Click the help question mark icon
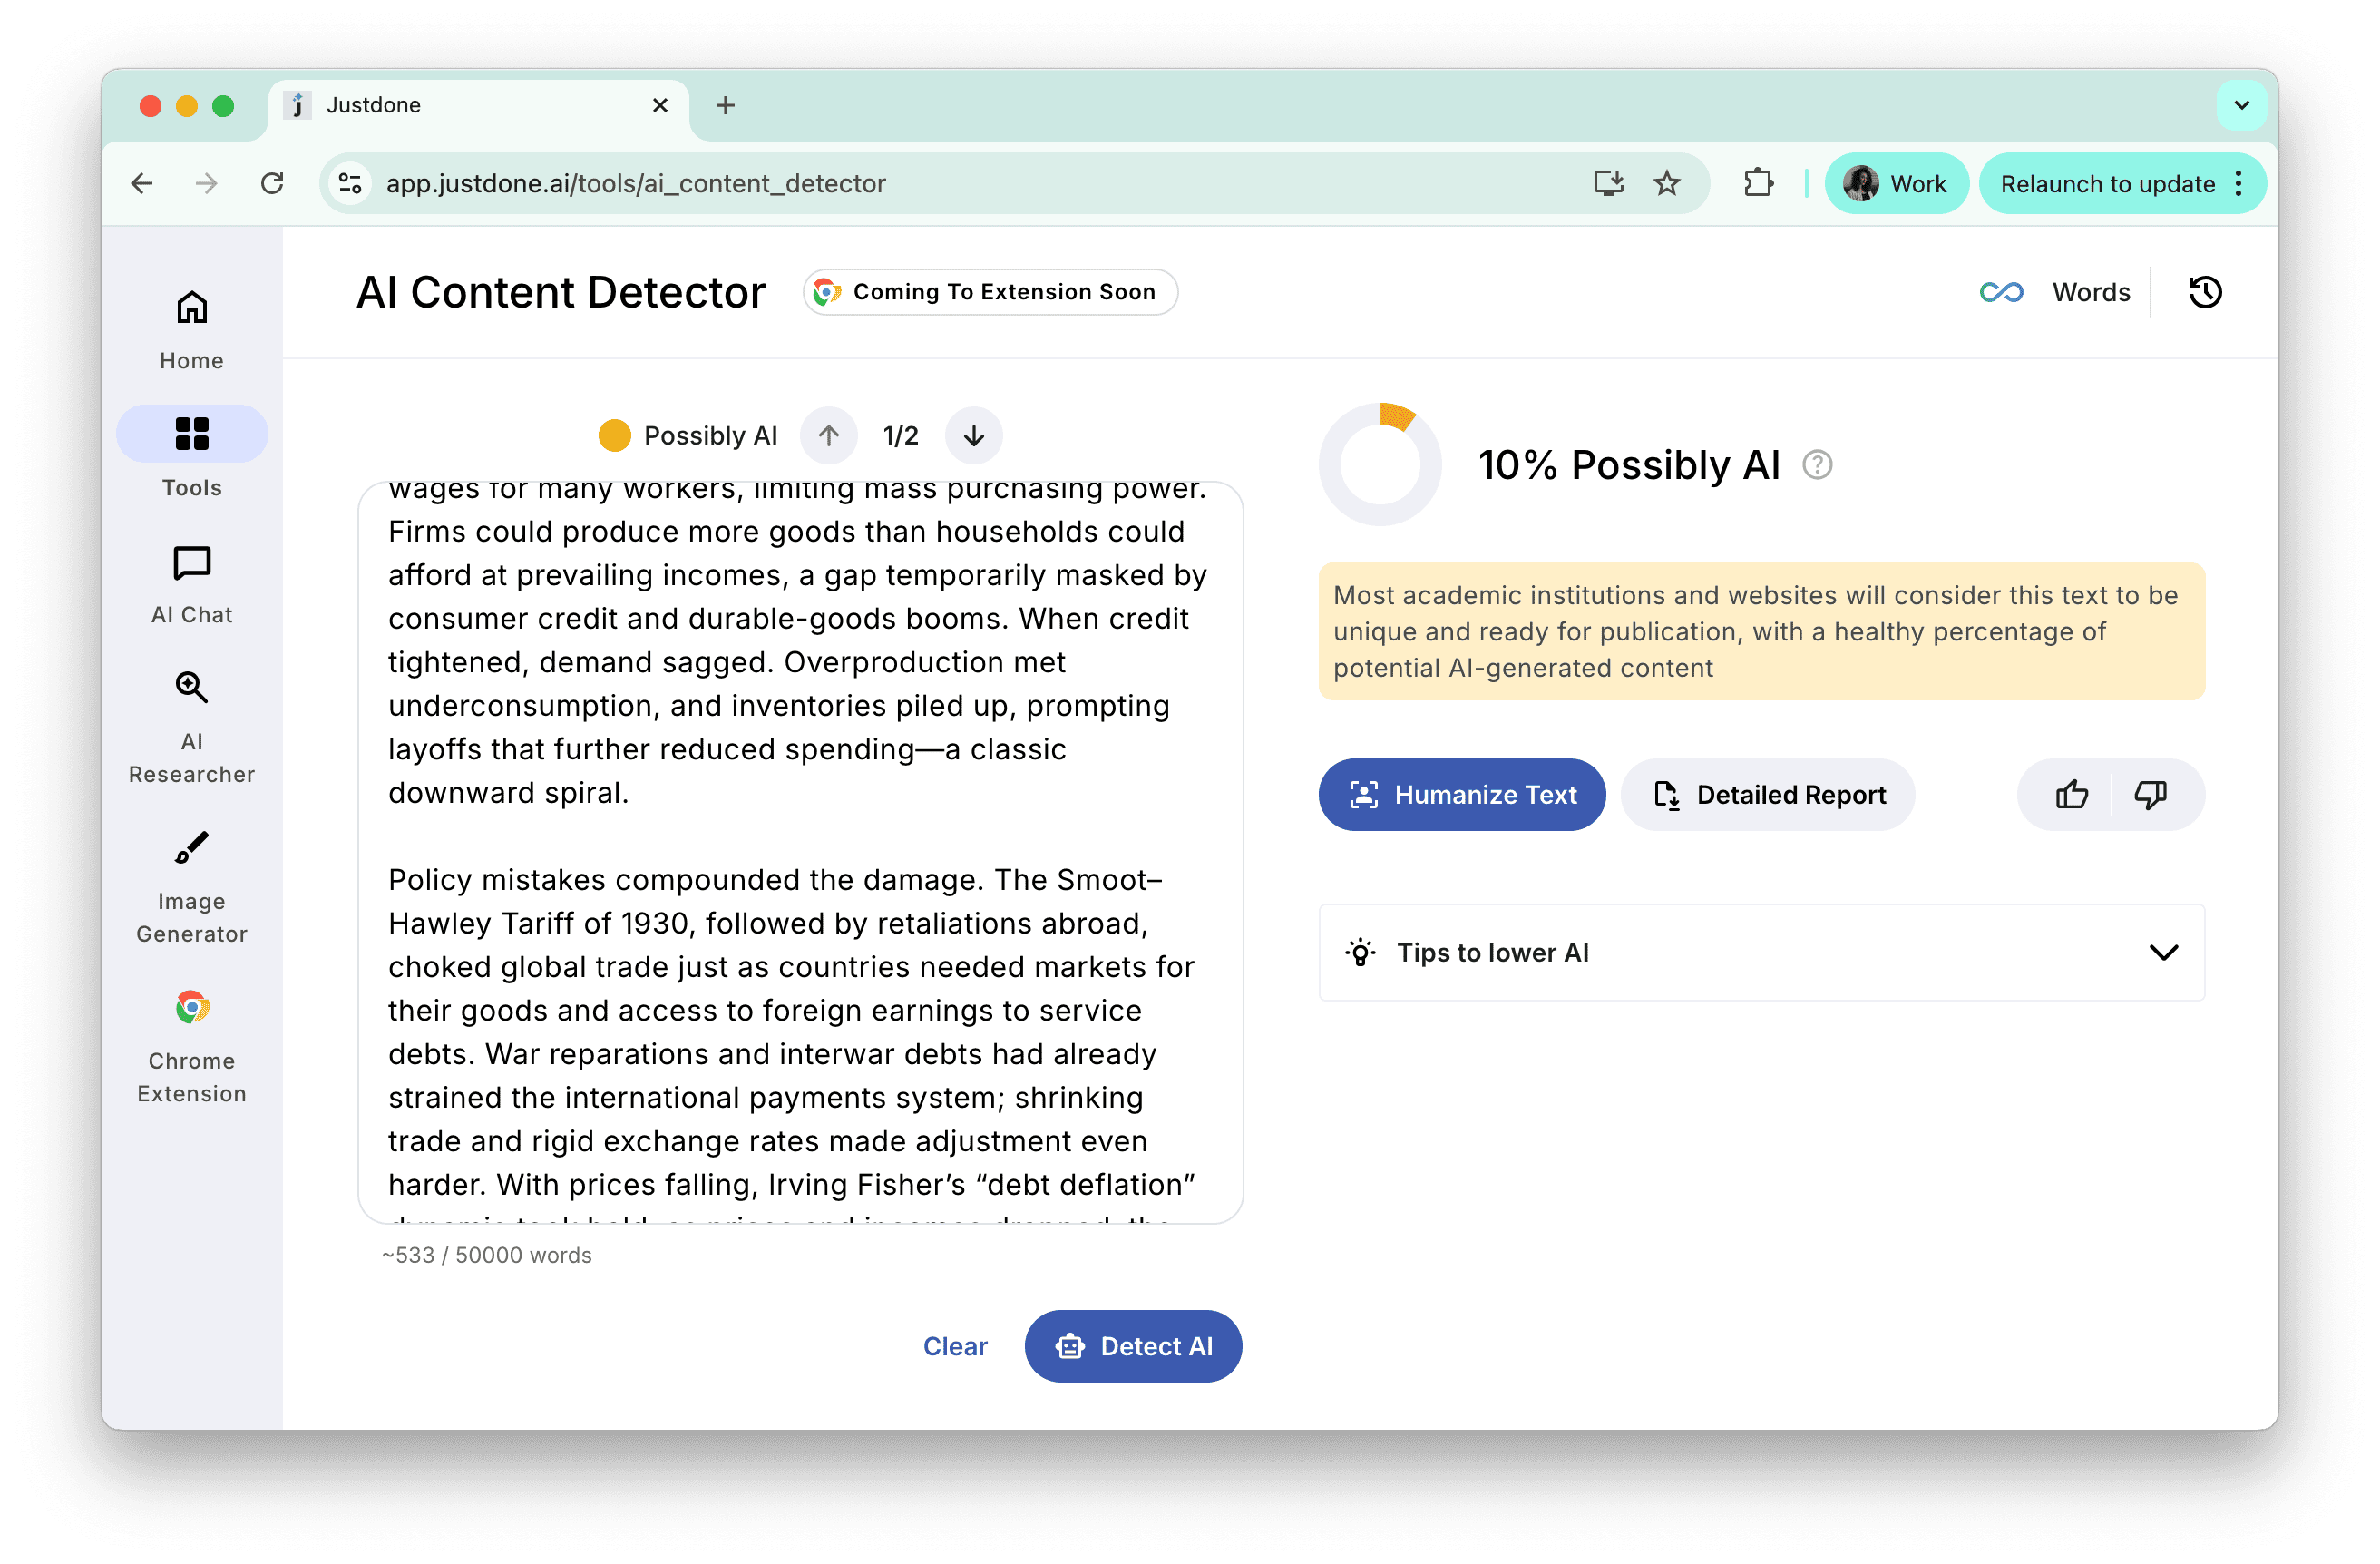2380x1564 pixels. coord(1817,465)
